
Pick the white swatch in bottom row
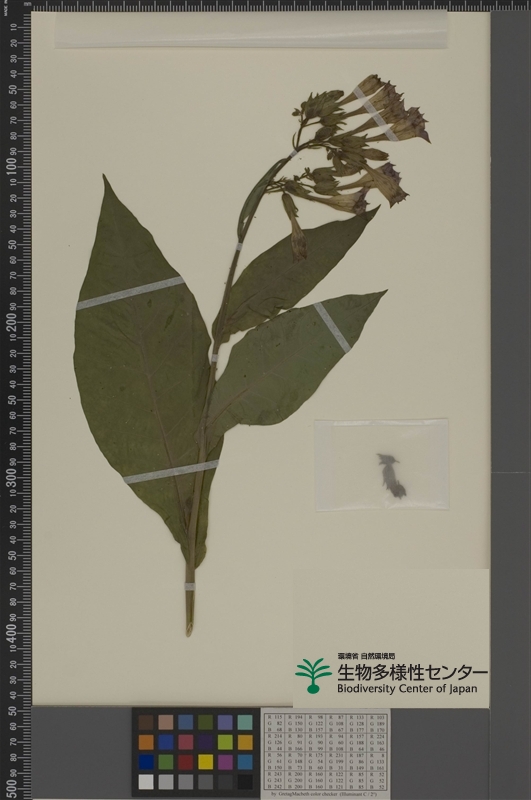click(x=146, y=782)
